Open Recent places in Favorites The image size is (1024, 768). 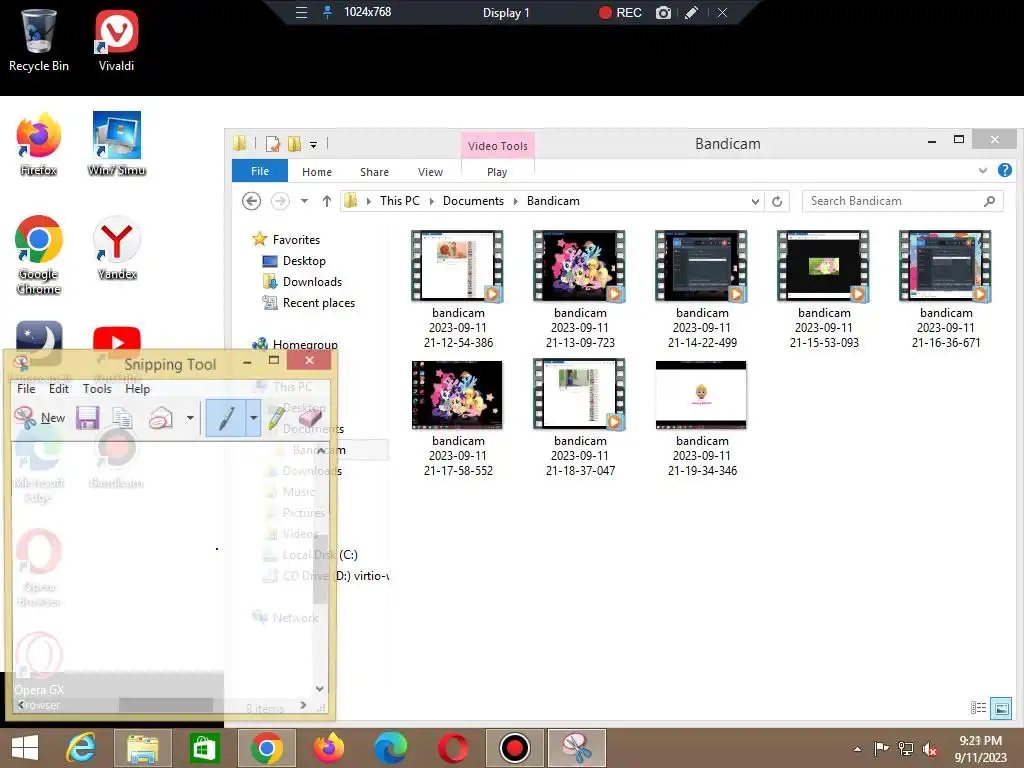pyautogui.click(x=319, y=302)
